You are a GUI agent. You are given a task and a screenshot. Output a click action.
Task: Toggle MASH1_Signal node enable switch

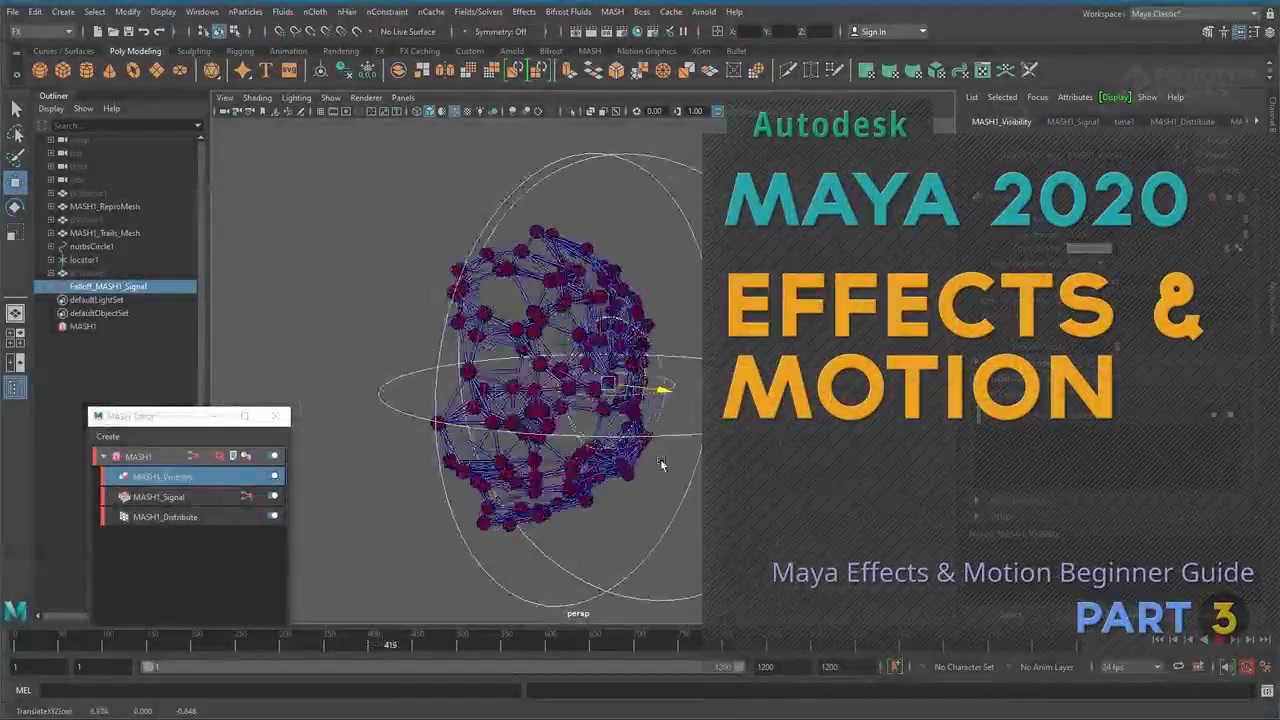point(274,497)
